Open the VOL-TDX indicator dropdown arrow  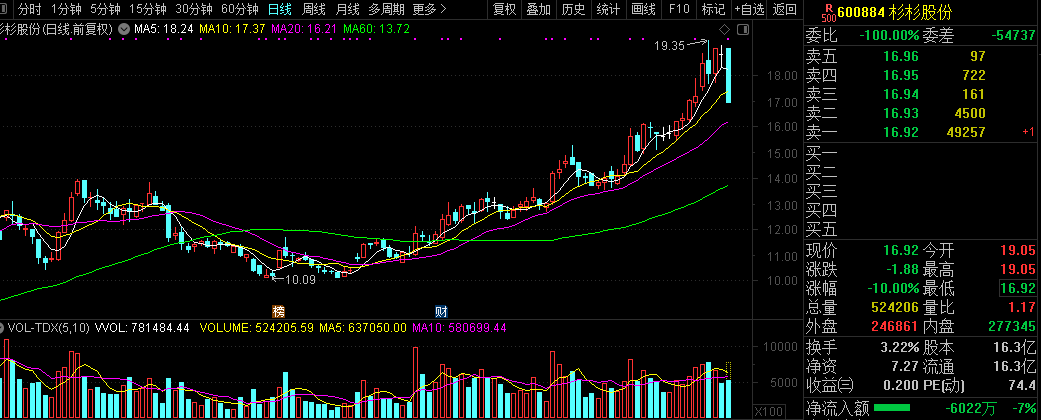3,327
